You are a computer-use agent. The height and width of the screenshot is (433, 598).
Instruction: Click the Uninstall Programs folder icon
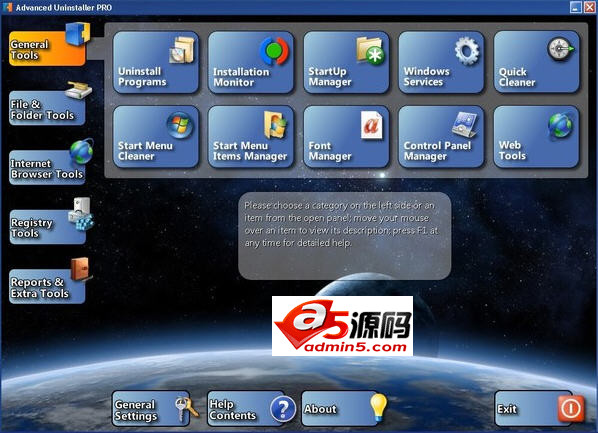pyautogui.click(x=182, y=50)
